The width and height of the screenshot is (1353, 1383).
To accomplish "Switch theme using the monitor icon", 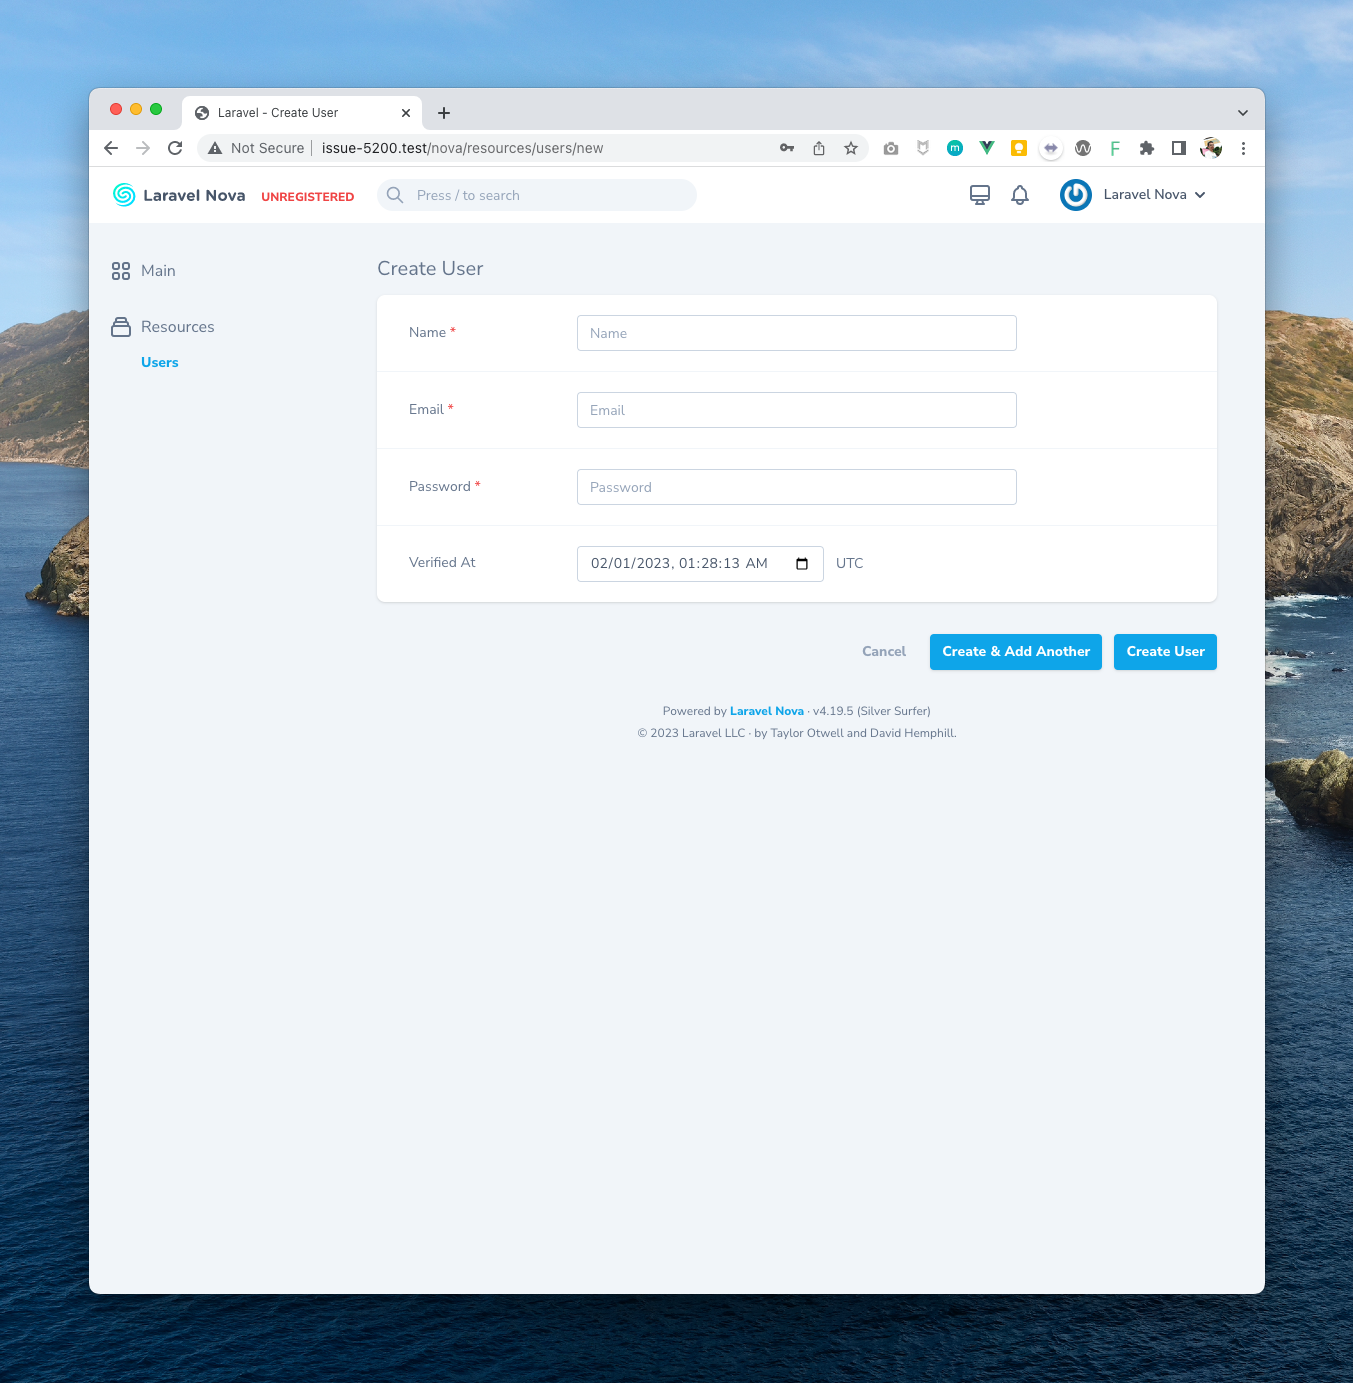I will coord(979,194).
